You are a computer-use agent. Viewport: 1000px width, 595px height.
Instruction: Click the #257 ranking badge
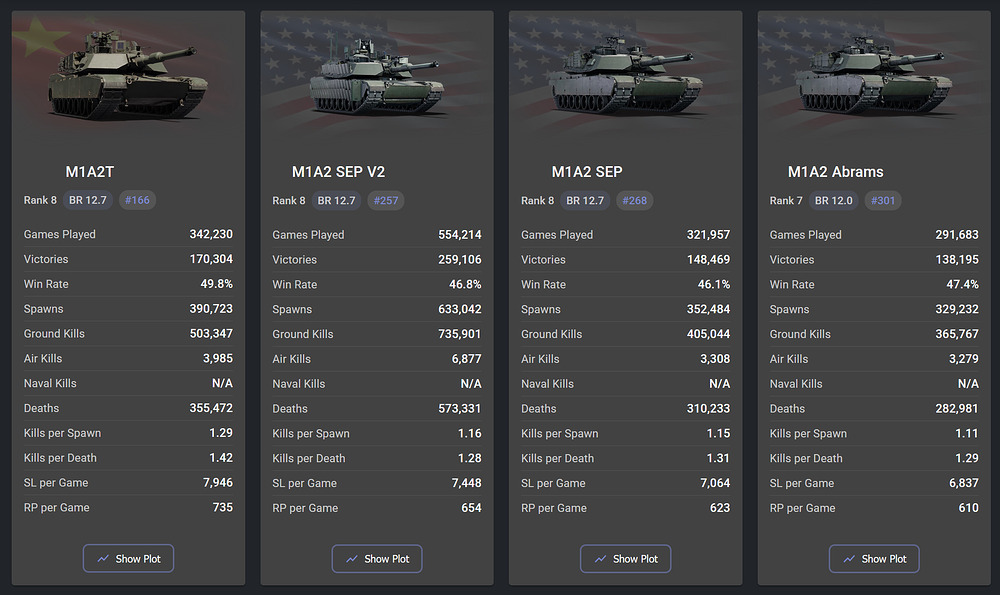pos(386,200)
